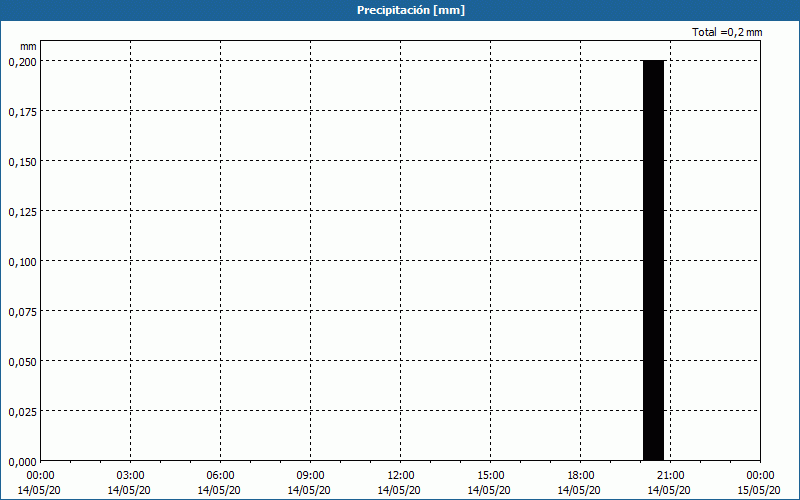Image resolution: width=800 pixels, height=500 pixels.
Task: Click the 00:00 15/05/20 axis label
Action: [759, 482]
